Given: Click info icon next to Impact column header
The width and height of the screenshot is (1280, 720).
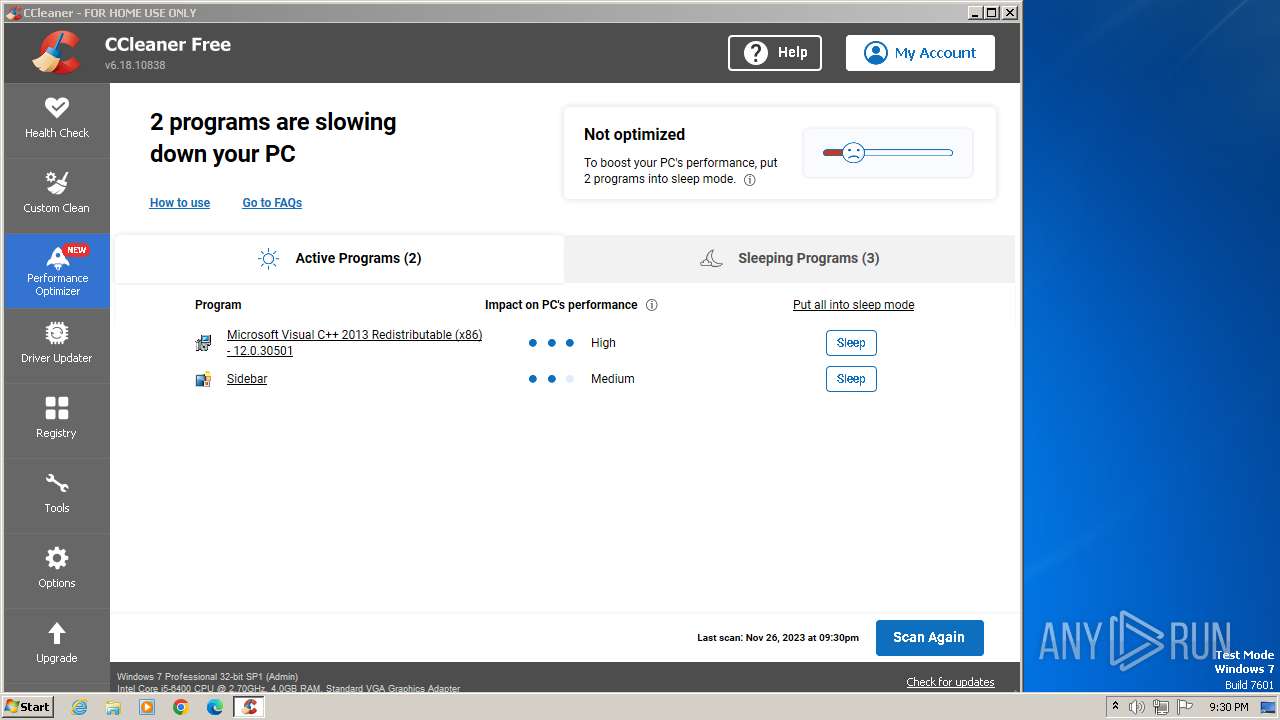Looking at the screenshot, I should 652,305.
